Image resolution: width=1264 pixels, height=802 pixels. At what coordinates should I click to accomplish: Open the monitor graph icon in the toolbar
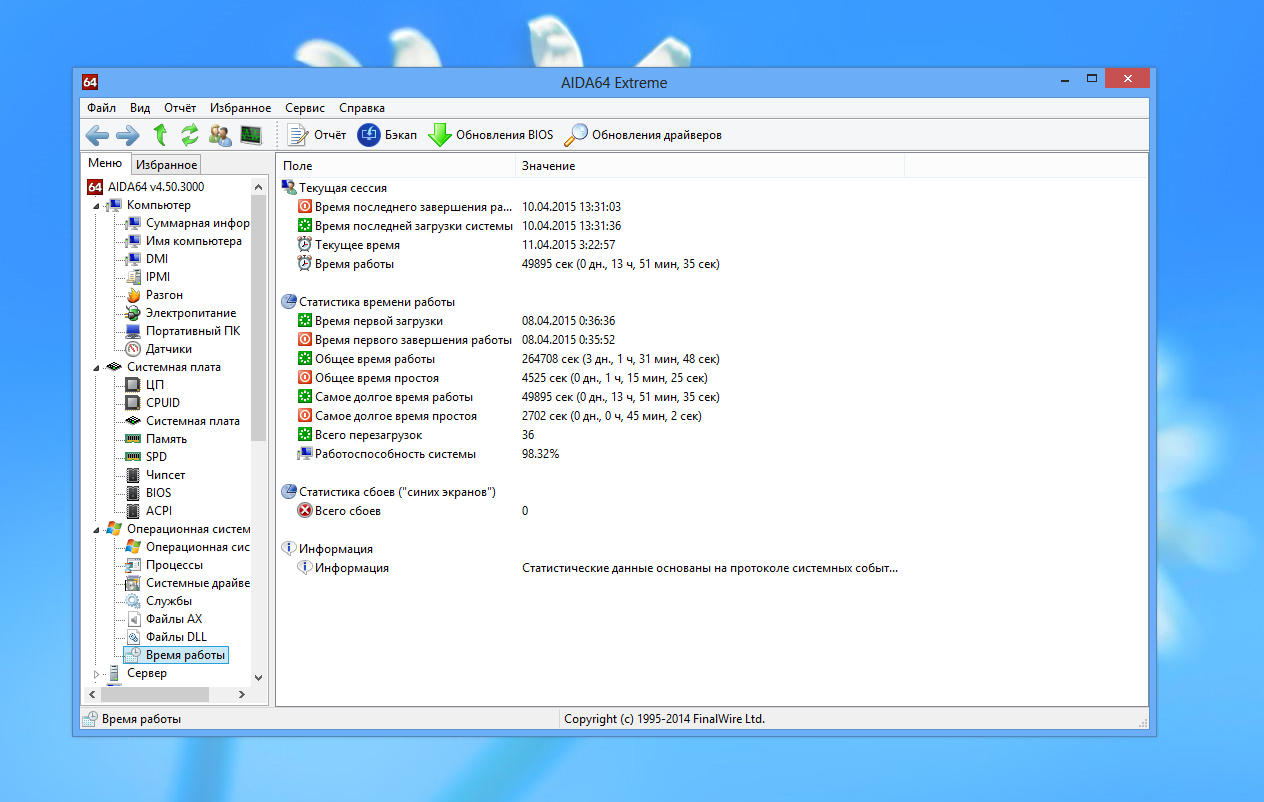[x=250, y=135]
